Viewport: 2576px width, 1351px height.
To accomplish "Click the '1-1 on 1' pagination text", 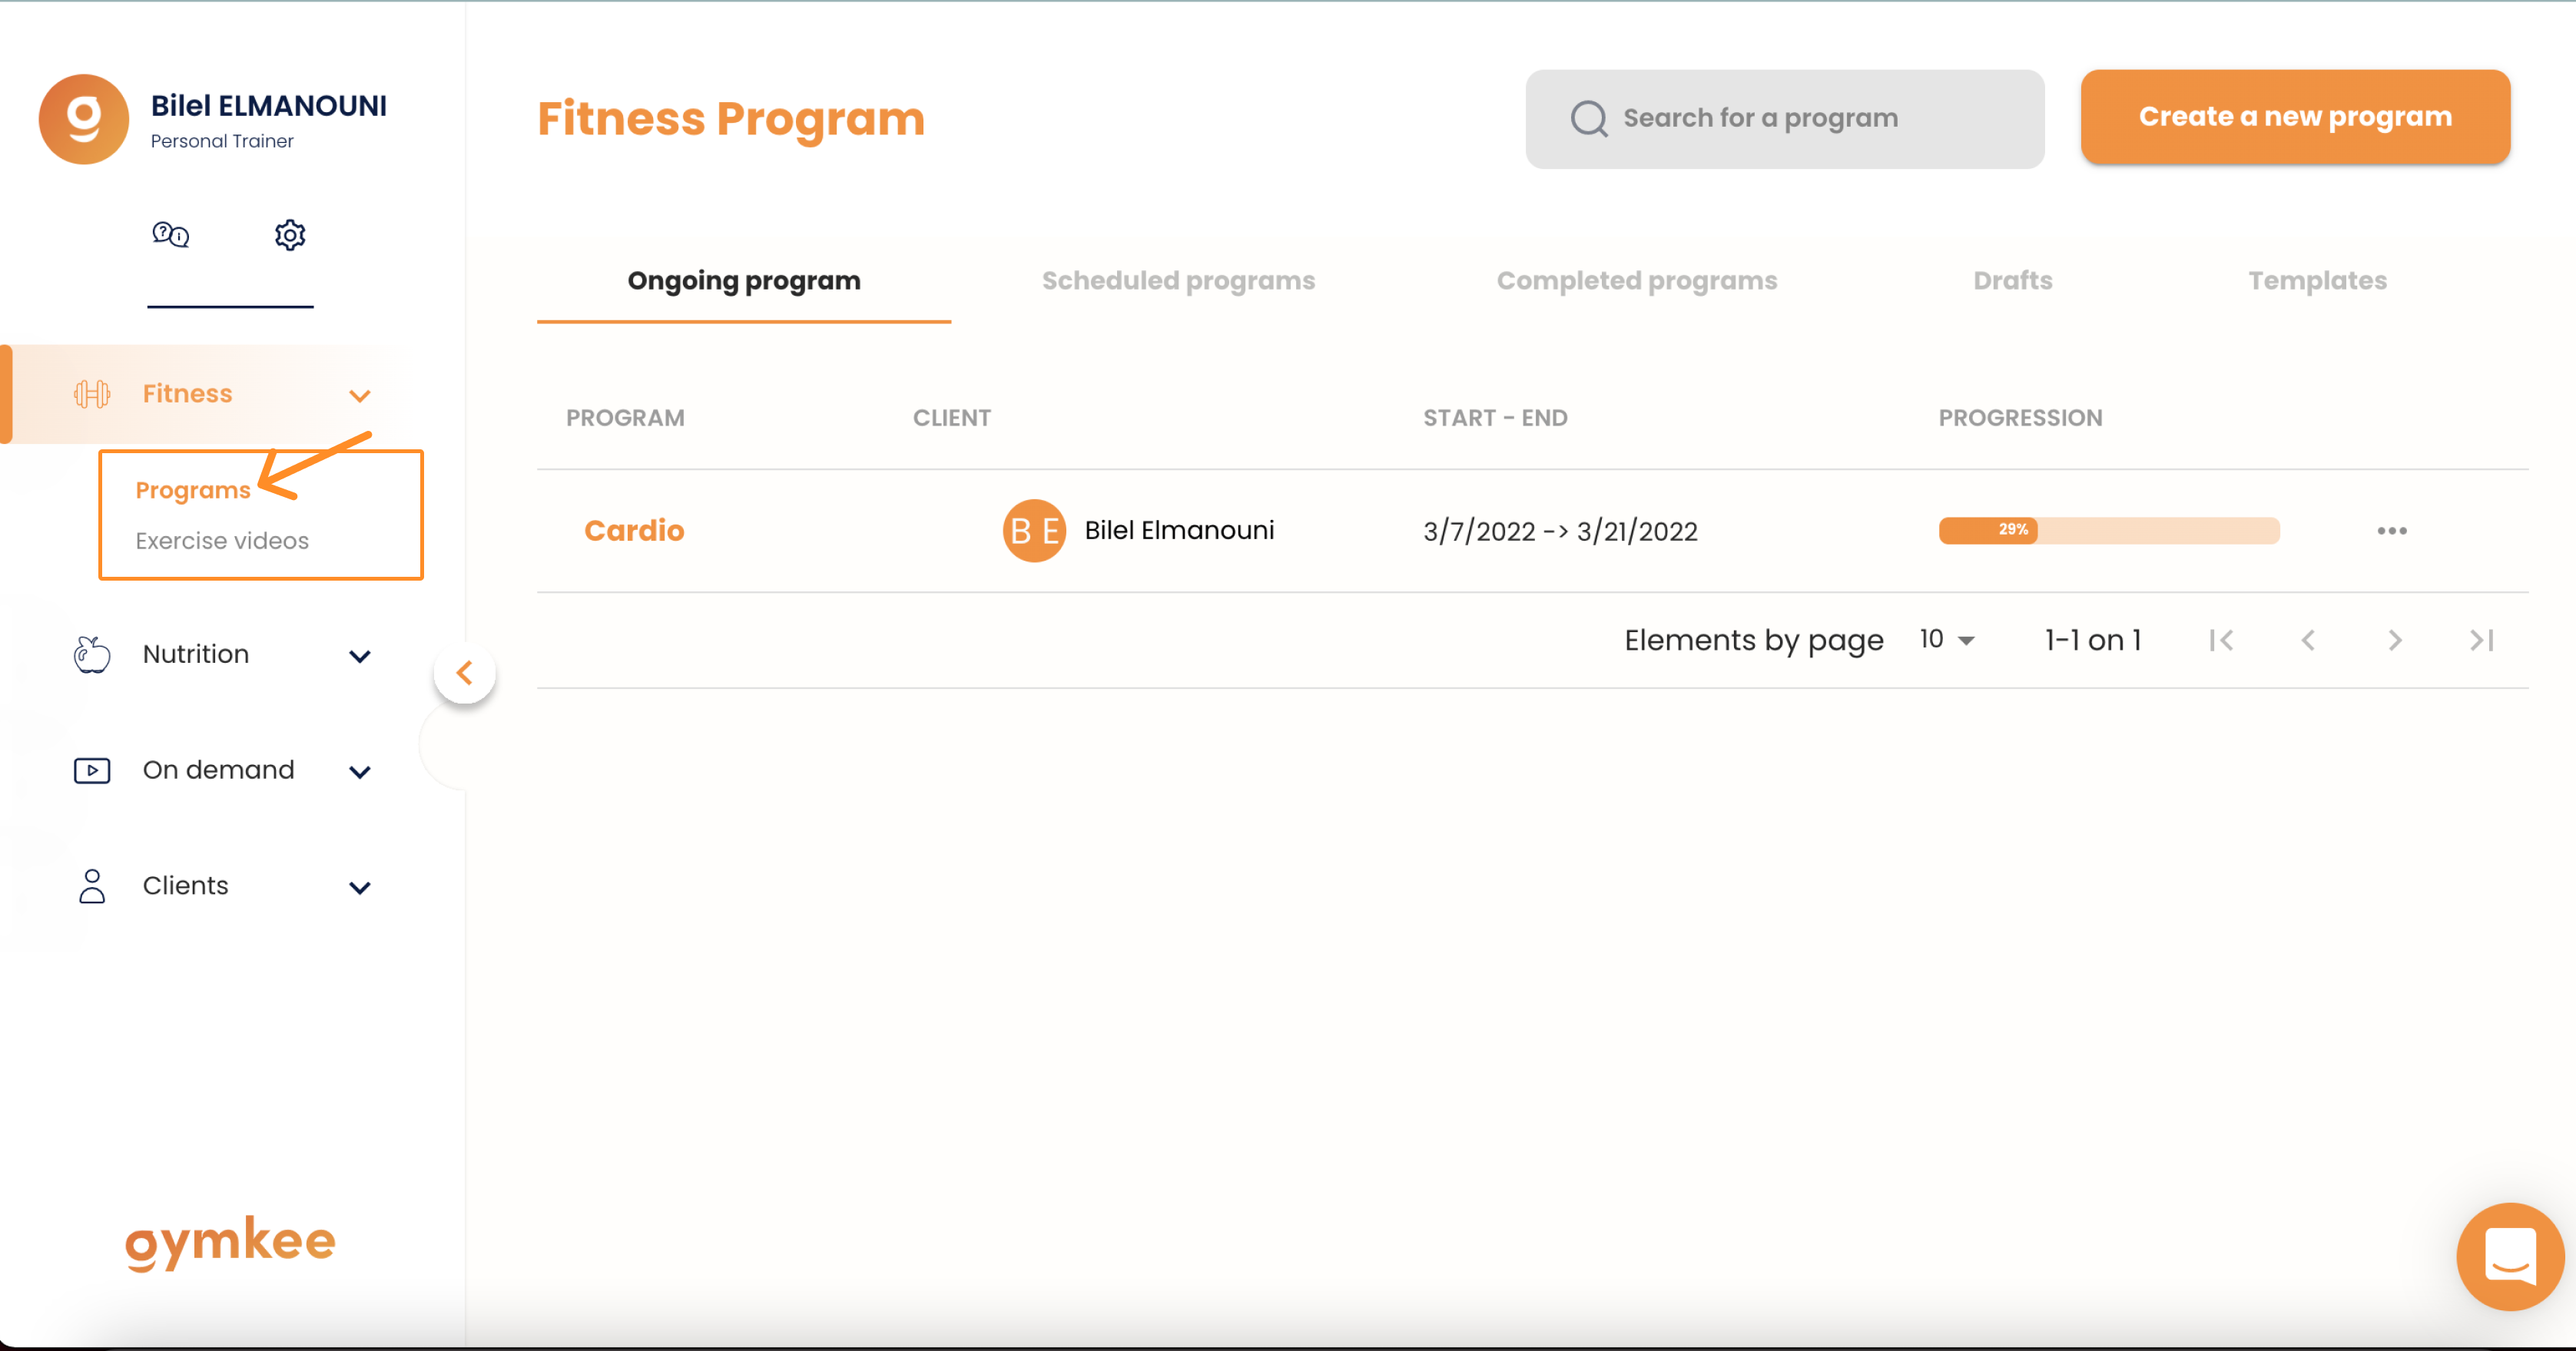I will click(x=2092, y=640).
